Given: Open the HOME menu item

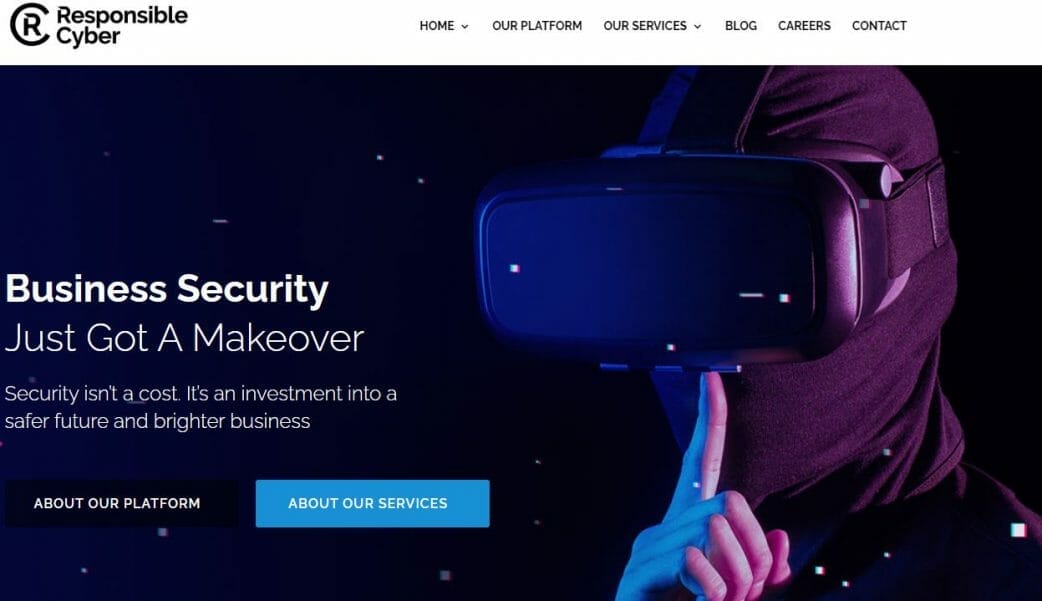Looking at the screenshot, I should [437, 26].
